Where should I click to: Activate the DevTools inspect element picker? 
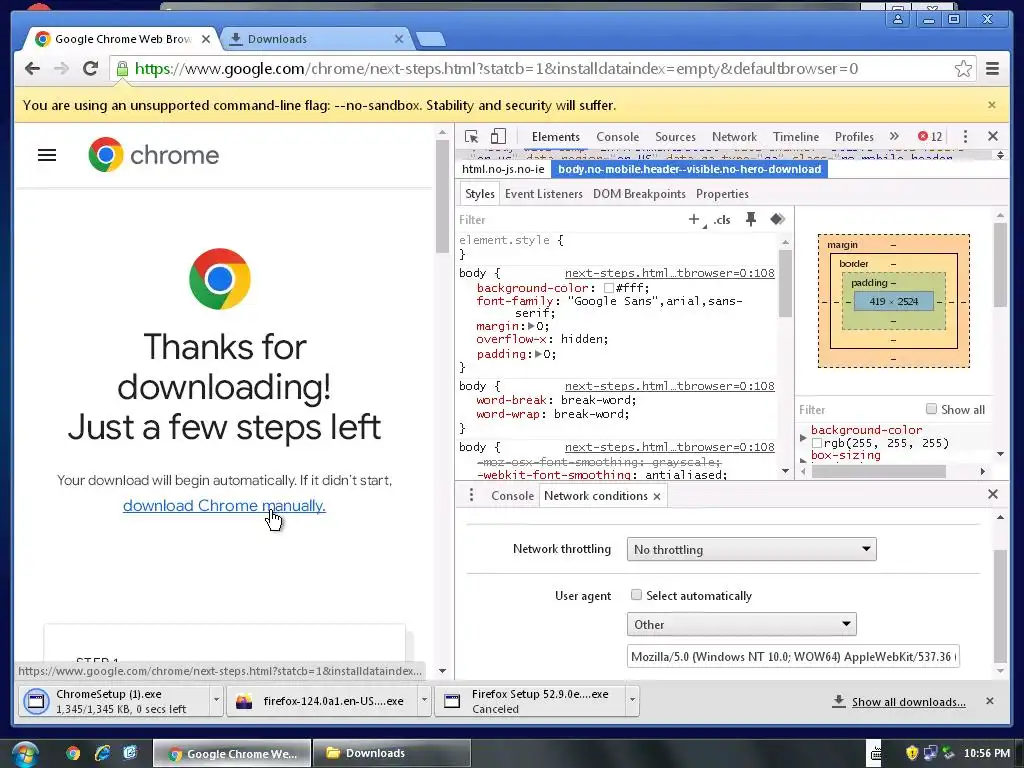472,136
